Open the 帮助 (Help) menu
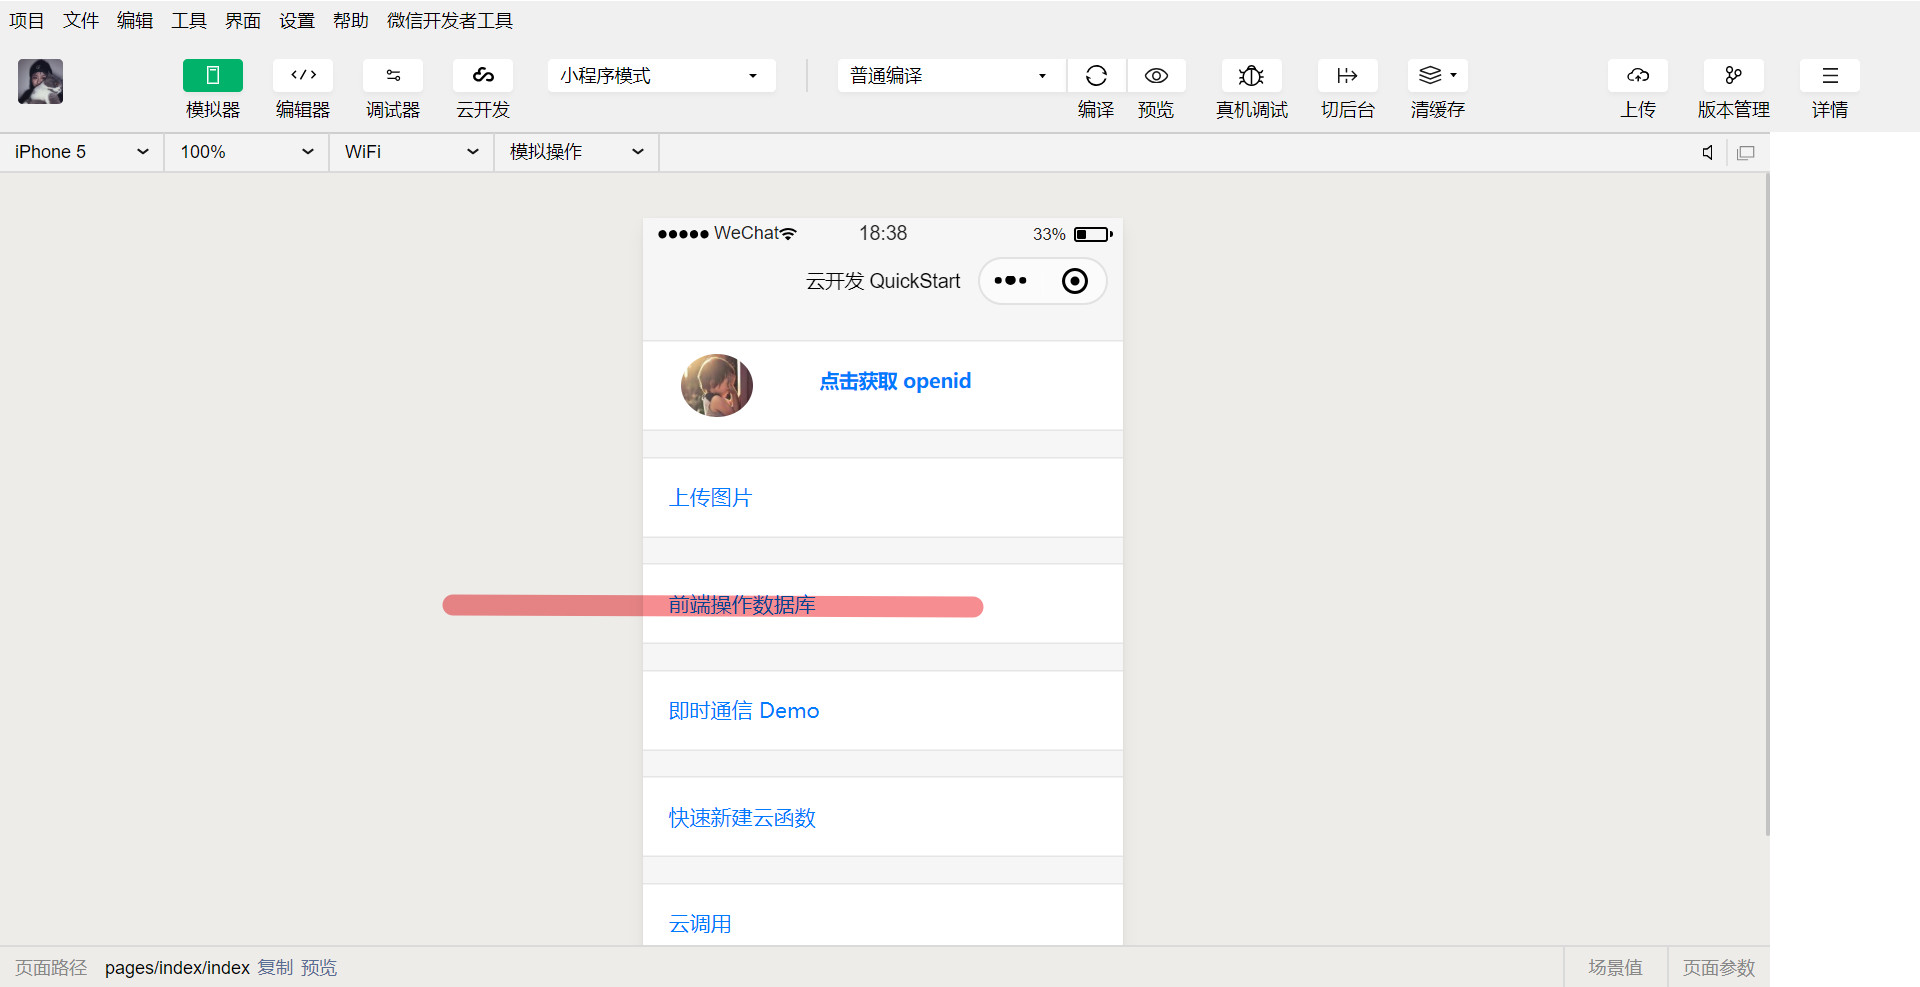This screenshot has width=1920, height=987. [351, 21]
